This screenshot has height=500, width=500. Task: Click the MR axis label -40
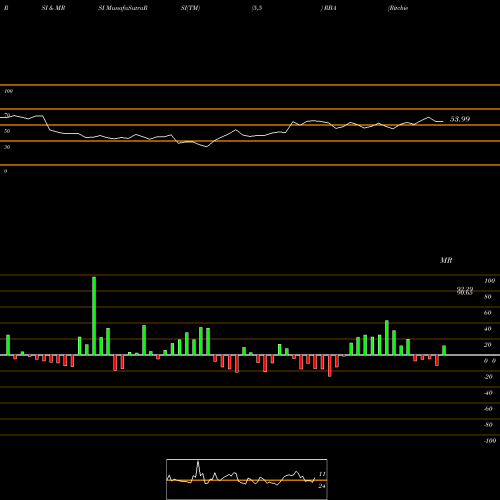488,393
